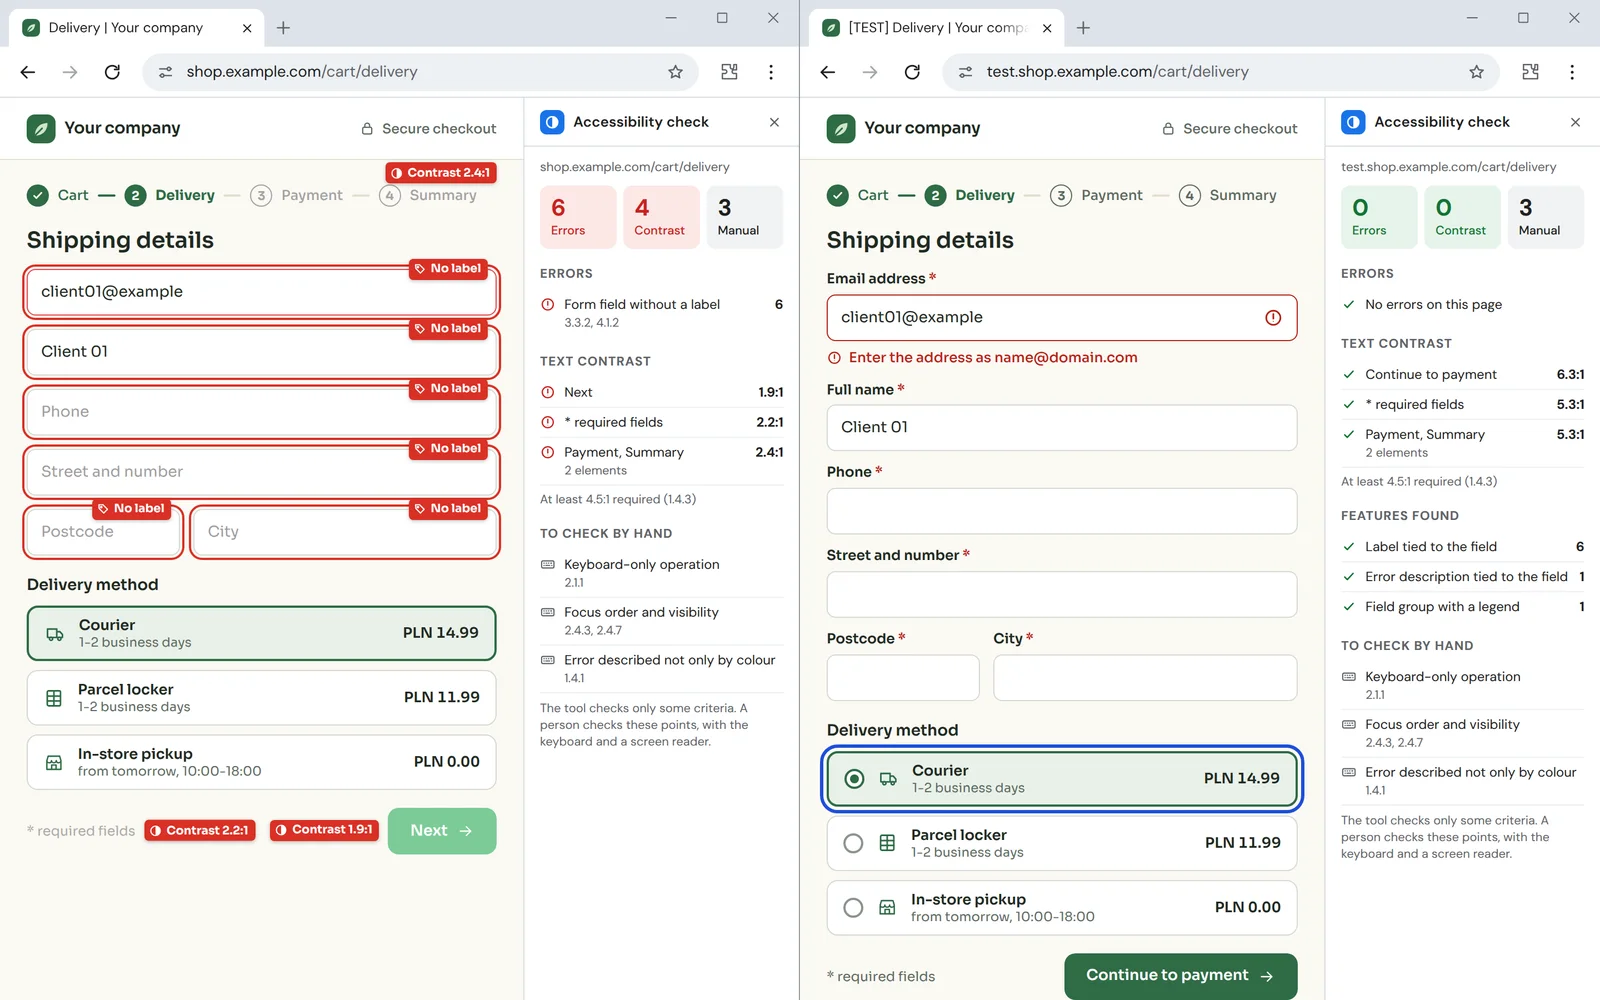Click the email address field showing client01@example in right window

pos(1062,318)
